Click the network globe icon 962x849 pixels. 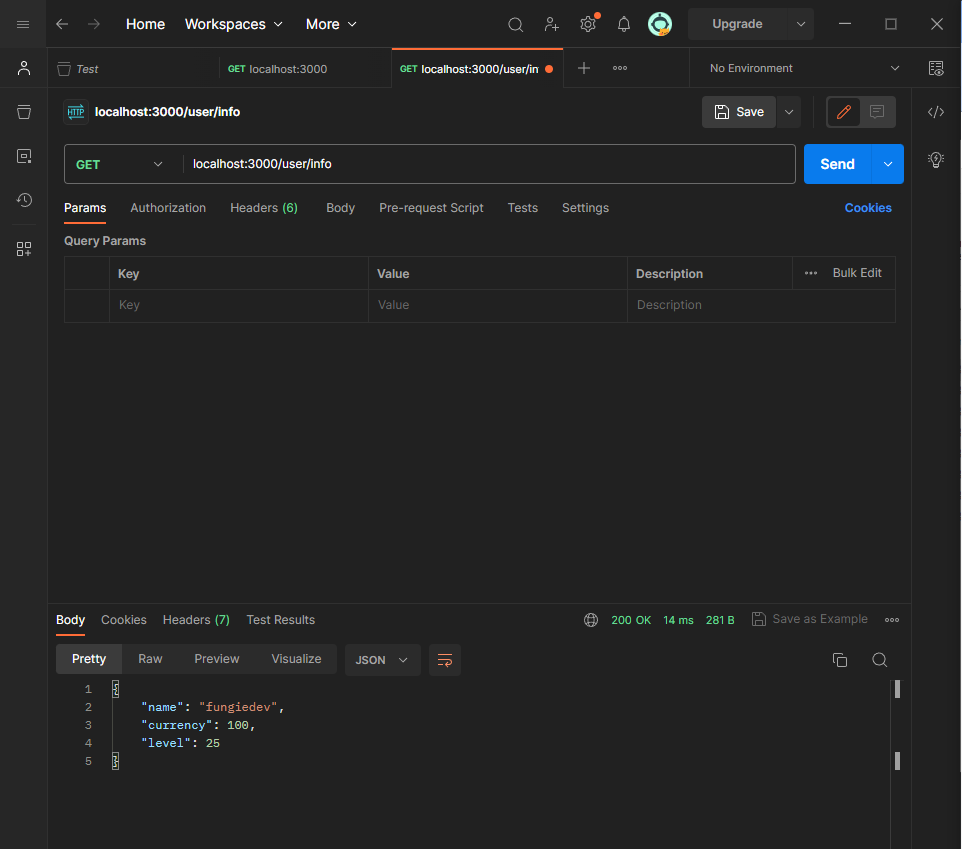tap(591, 620)
